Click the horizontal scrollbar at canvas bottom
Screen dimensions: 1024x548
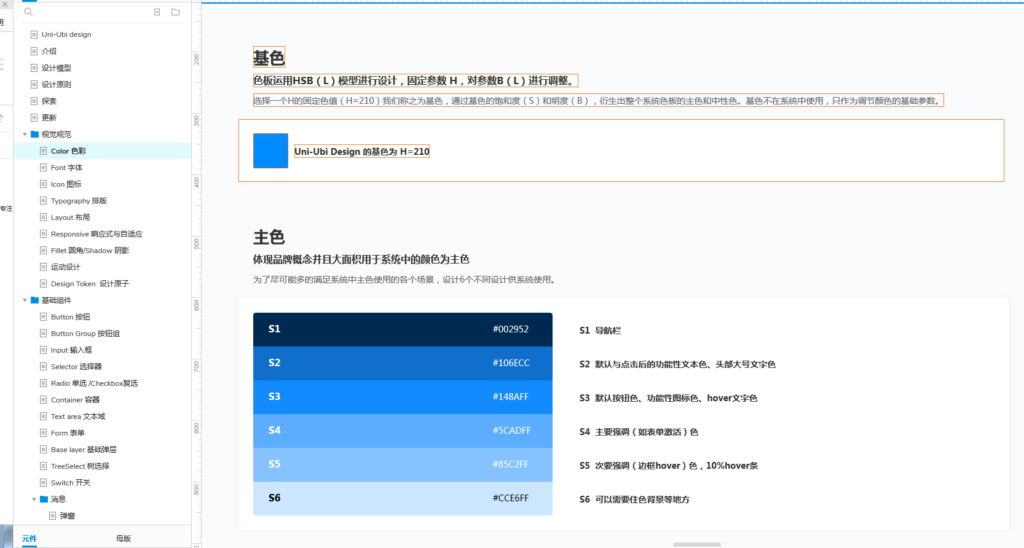(697, 544)
